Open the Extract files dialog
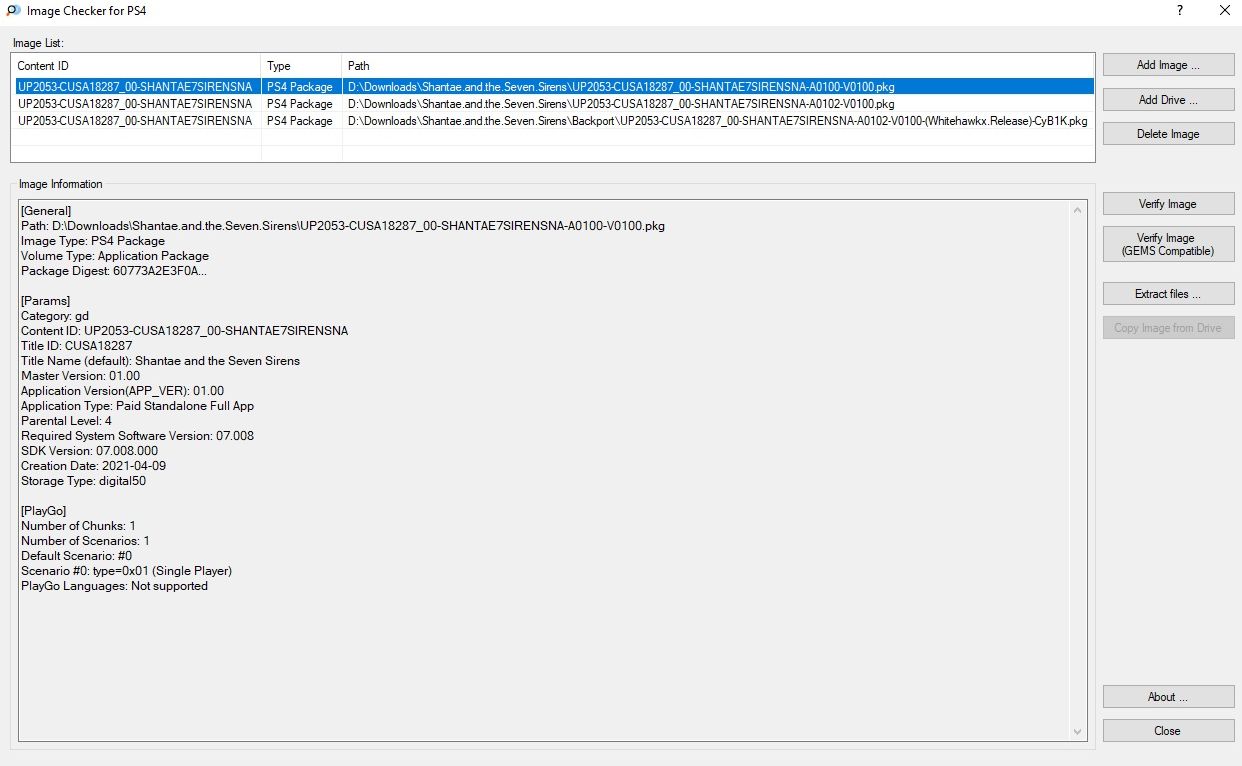1242x766 pixels. tap(1168, 294)
